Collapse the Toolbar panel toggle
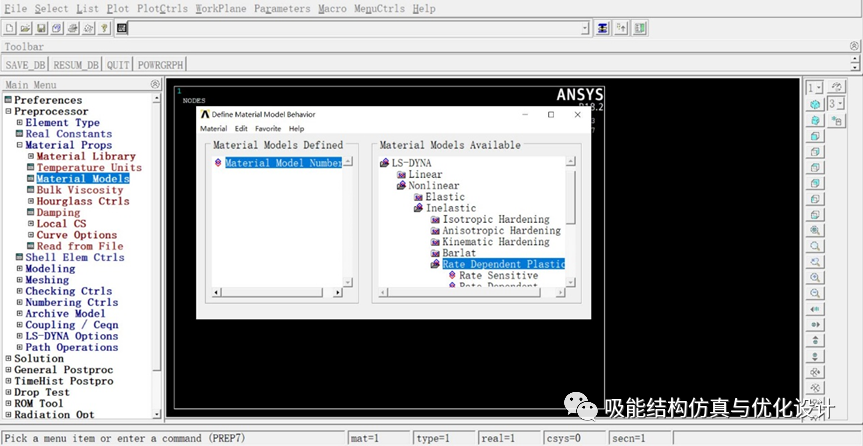This screenshot has height=446, width=863. tap(854, 46)
